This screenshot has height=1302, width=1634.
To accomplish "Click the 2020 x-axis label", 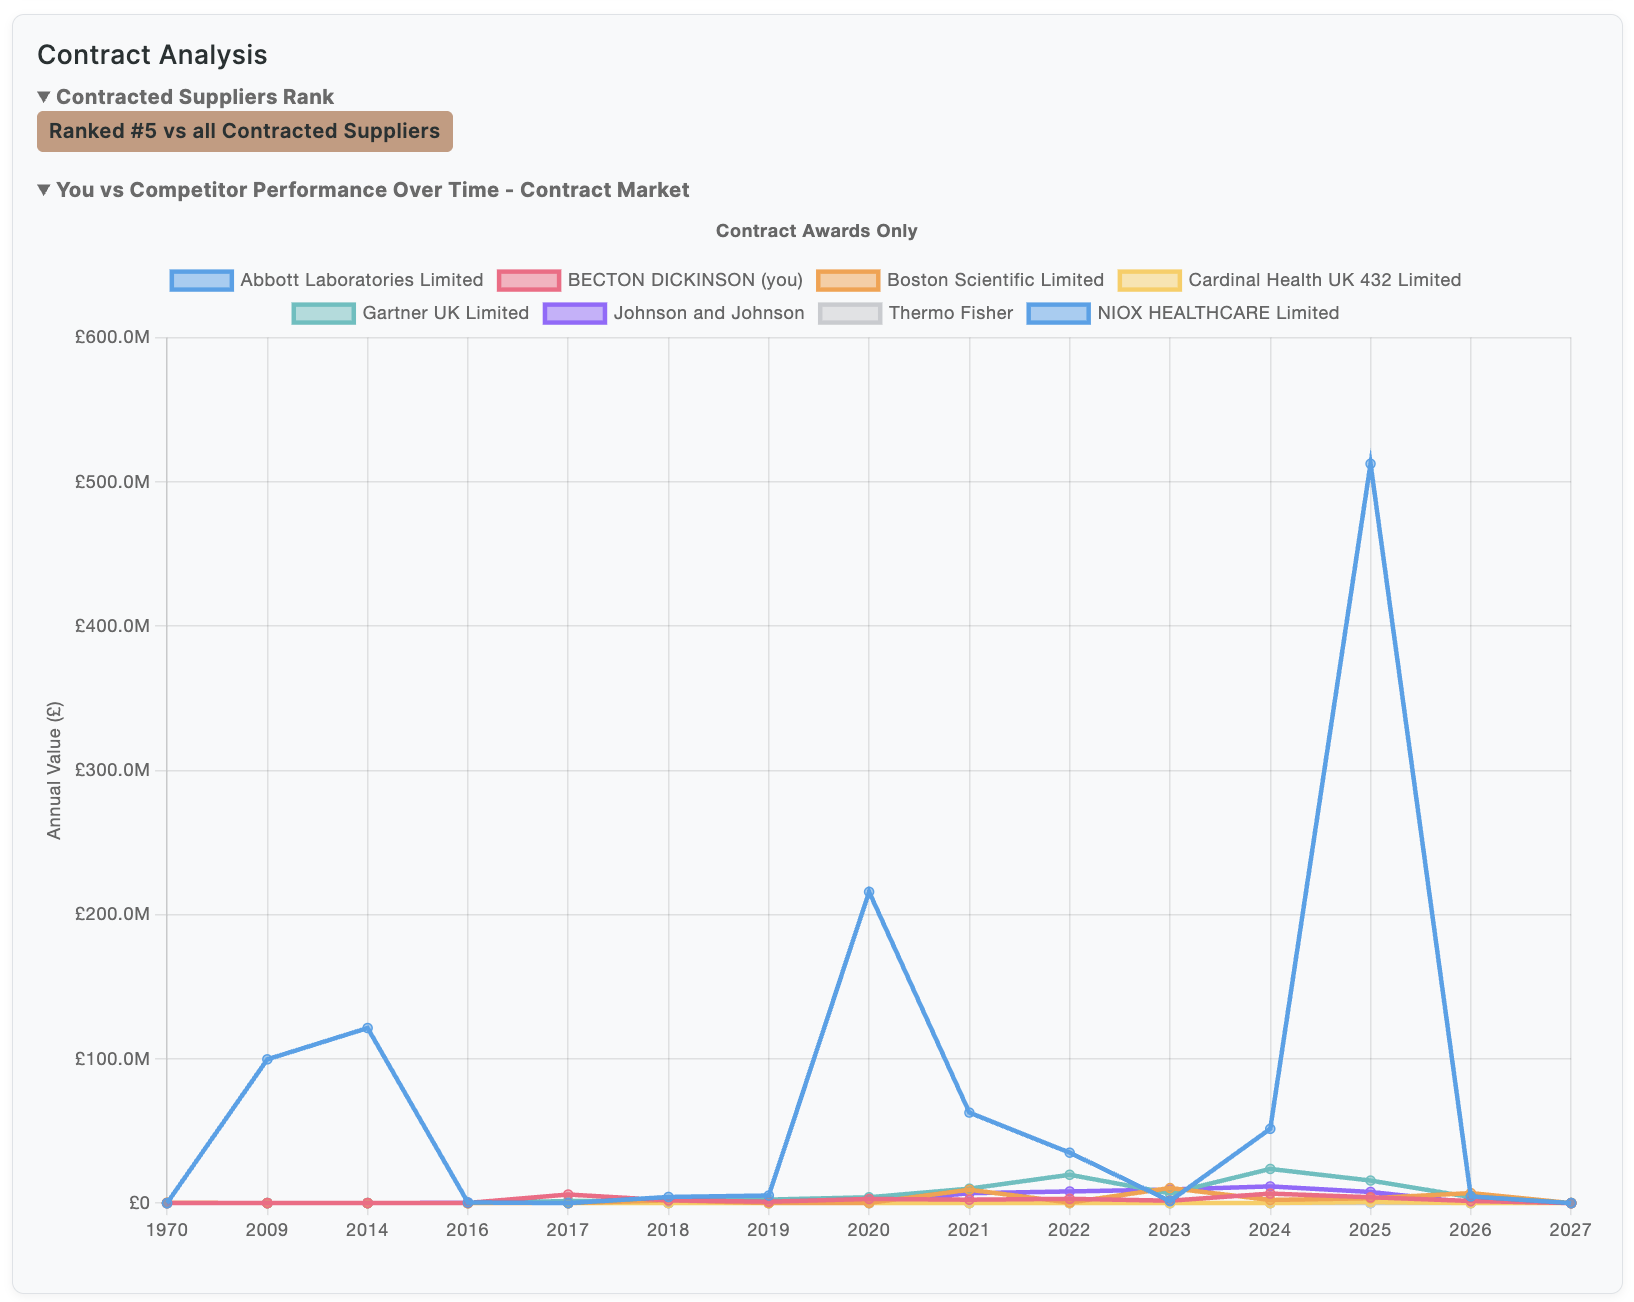I will coord(869,1230).
